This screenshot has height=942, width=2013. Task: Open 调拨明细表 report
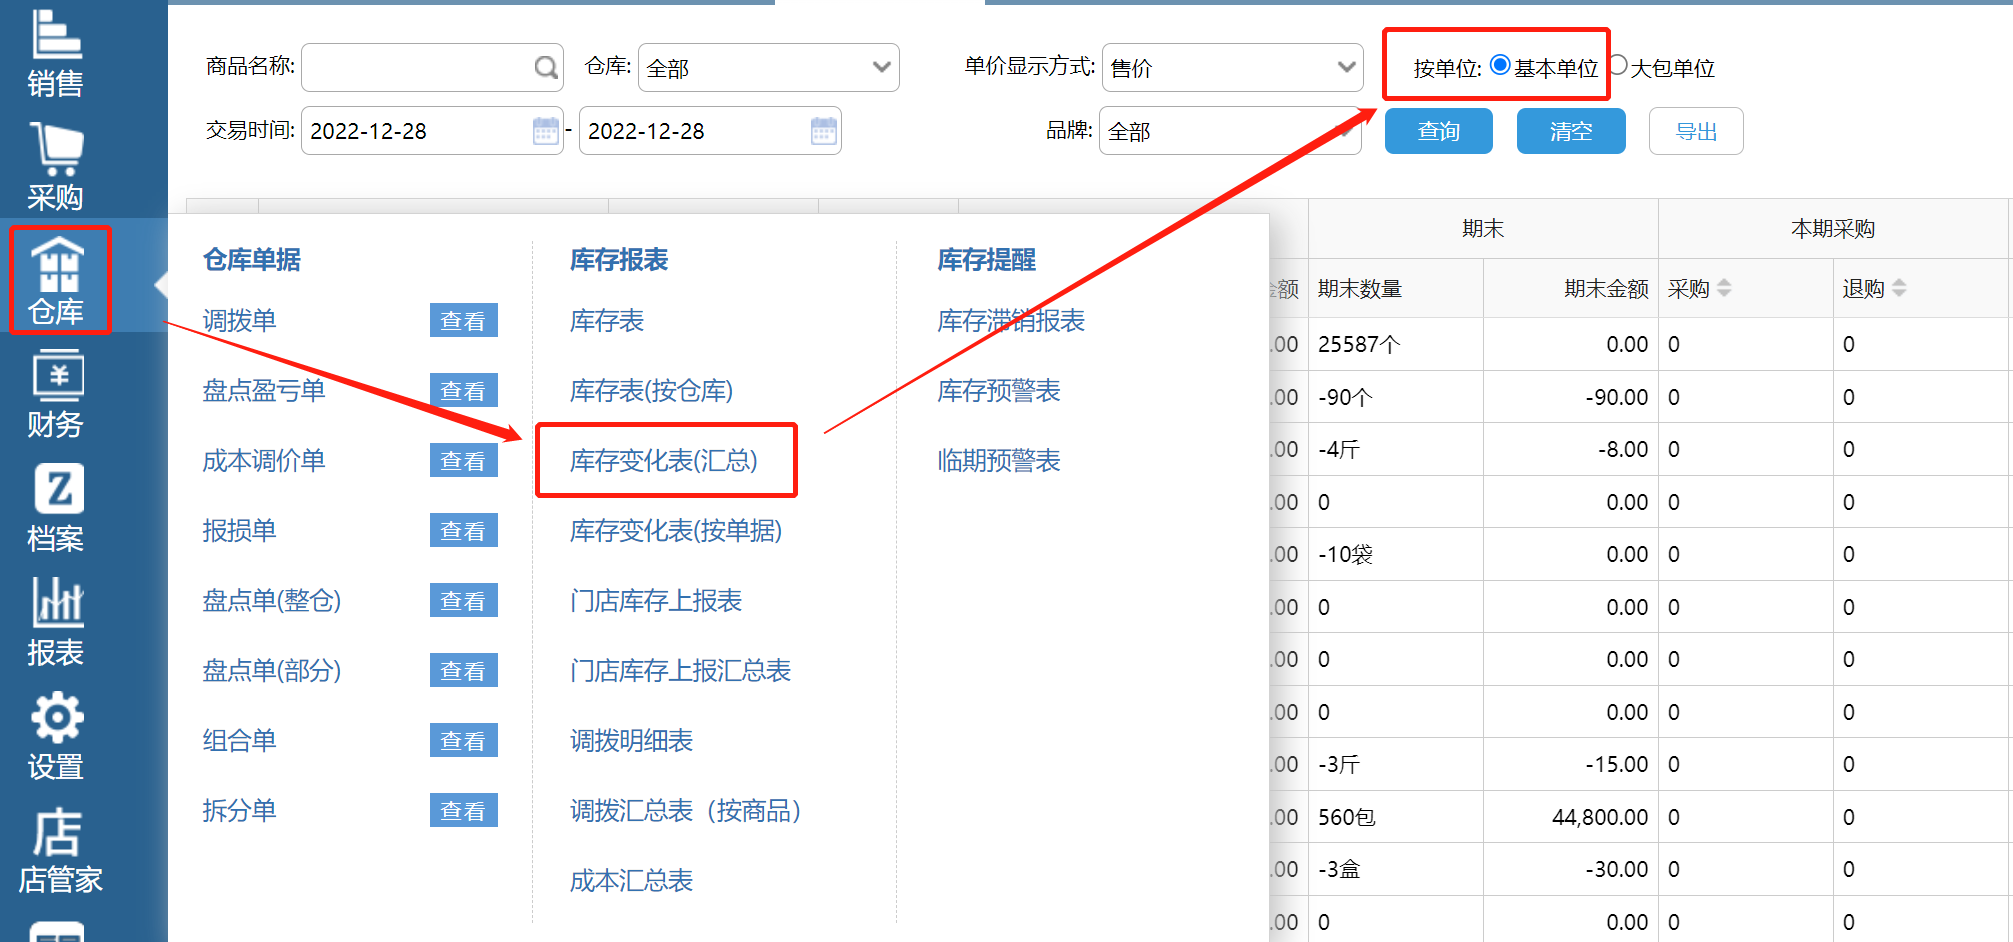631,741
